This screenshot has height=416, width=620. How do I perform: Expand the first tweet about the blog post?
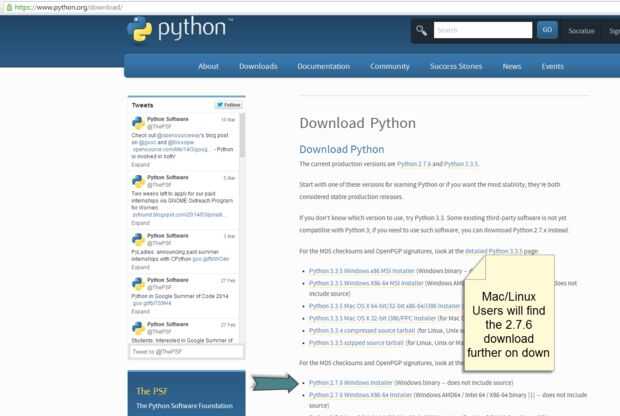(x=140, y=165)
